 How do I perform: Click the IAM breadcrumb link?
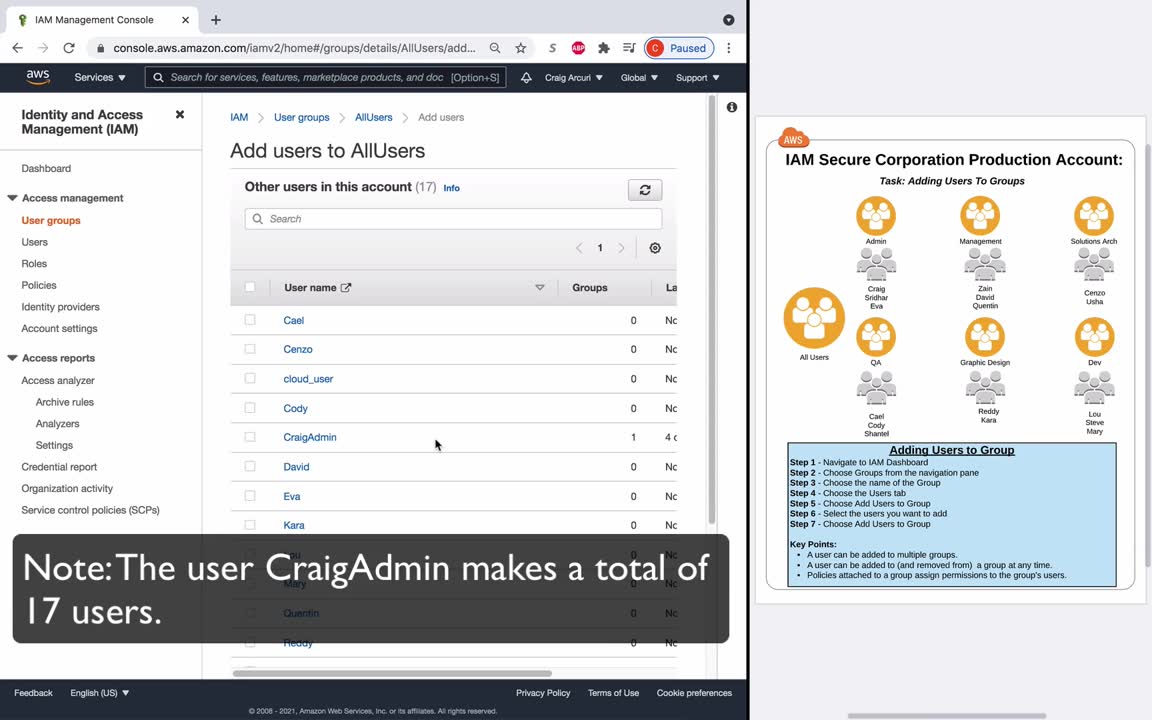[x=239, y=118]
